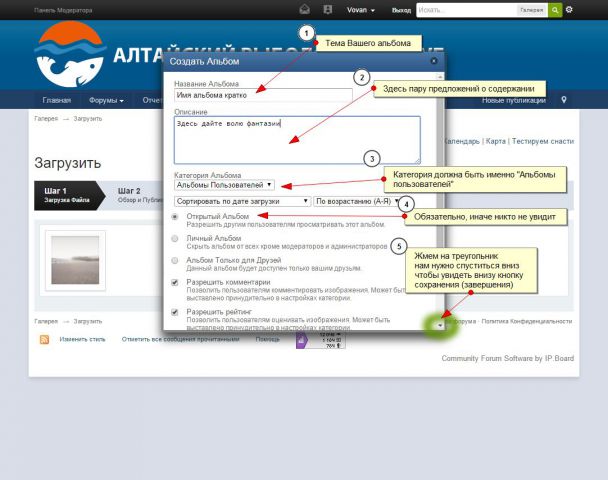Select the Открытый Альбом radio button
608x480 pixels.
click(x=176, y=216)
